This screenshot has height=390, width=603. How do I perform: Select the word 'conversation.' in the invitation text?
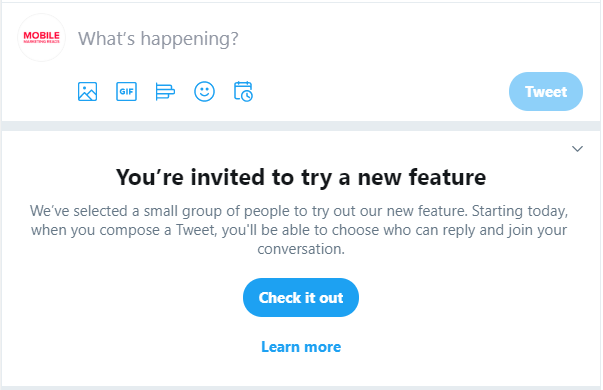coord(301,249)
